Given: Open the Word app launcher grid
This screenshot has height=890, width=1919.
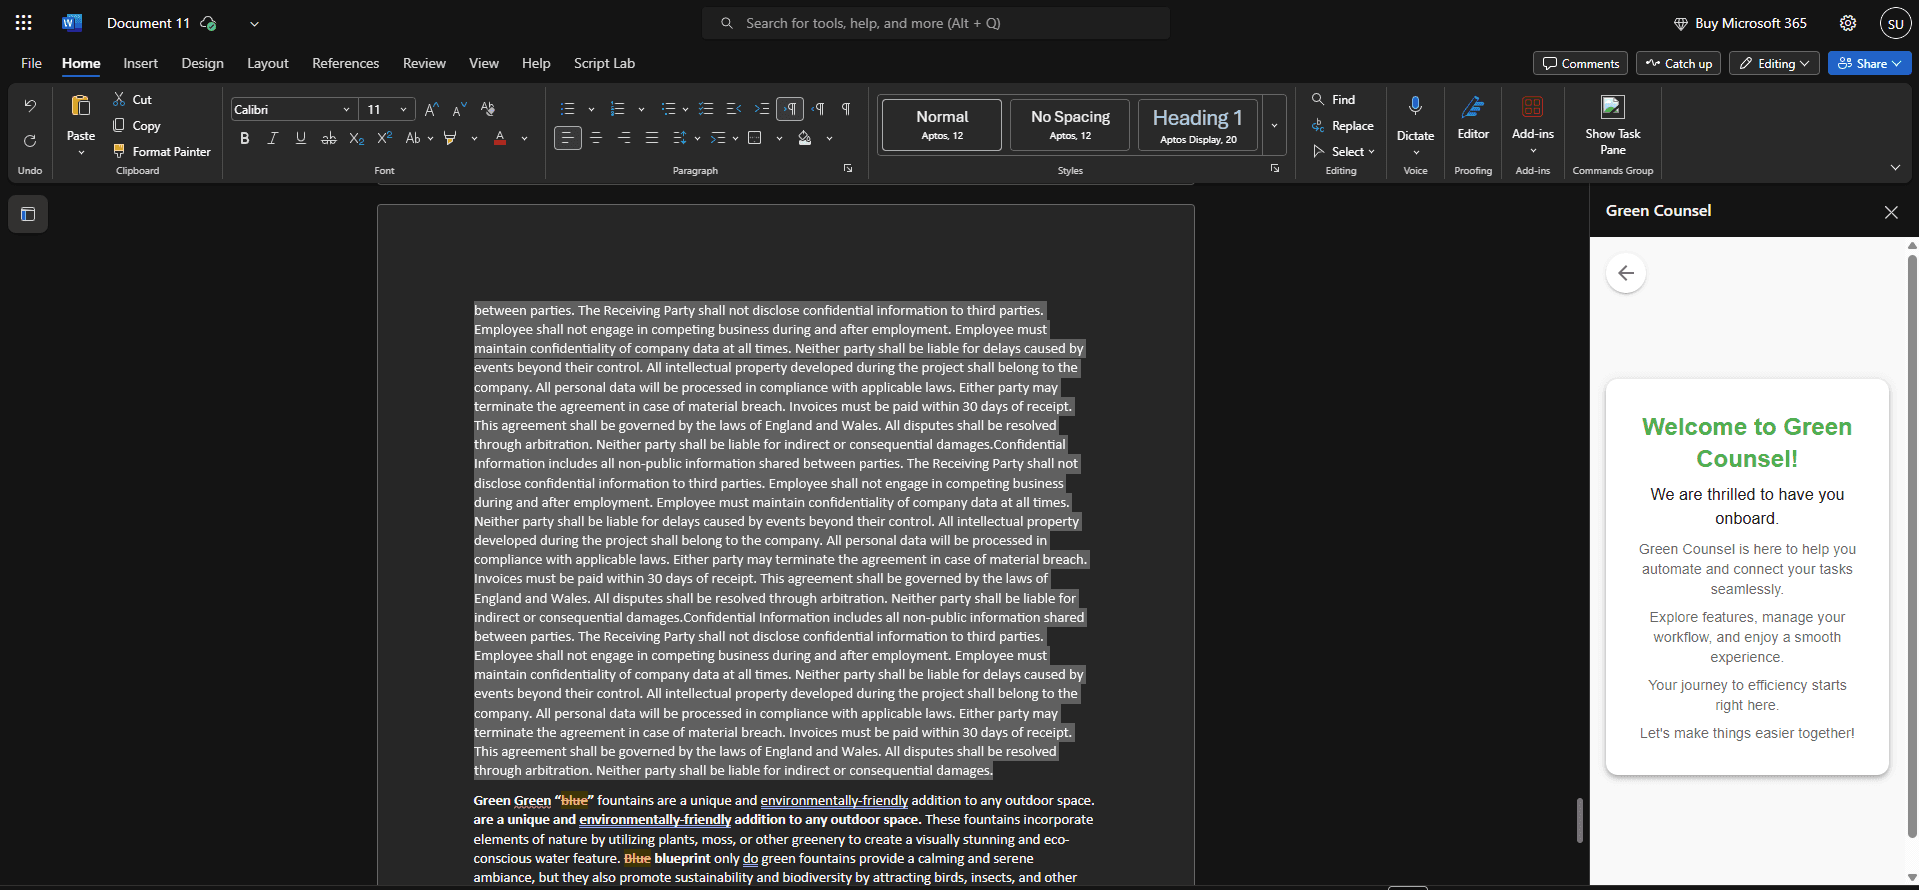Looking at the screenshot, I should [x=24, y=23].
